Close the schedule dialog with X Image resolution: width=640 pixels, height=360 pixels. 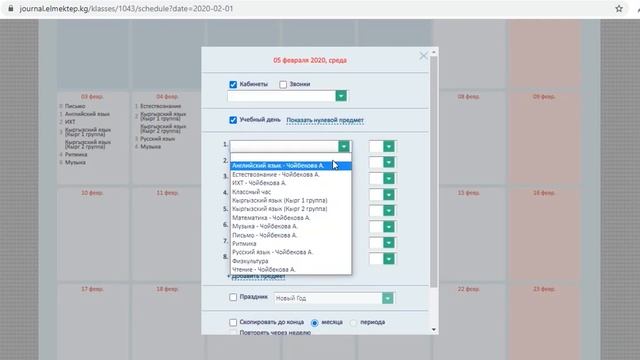coord(423,56)
